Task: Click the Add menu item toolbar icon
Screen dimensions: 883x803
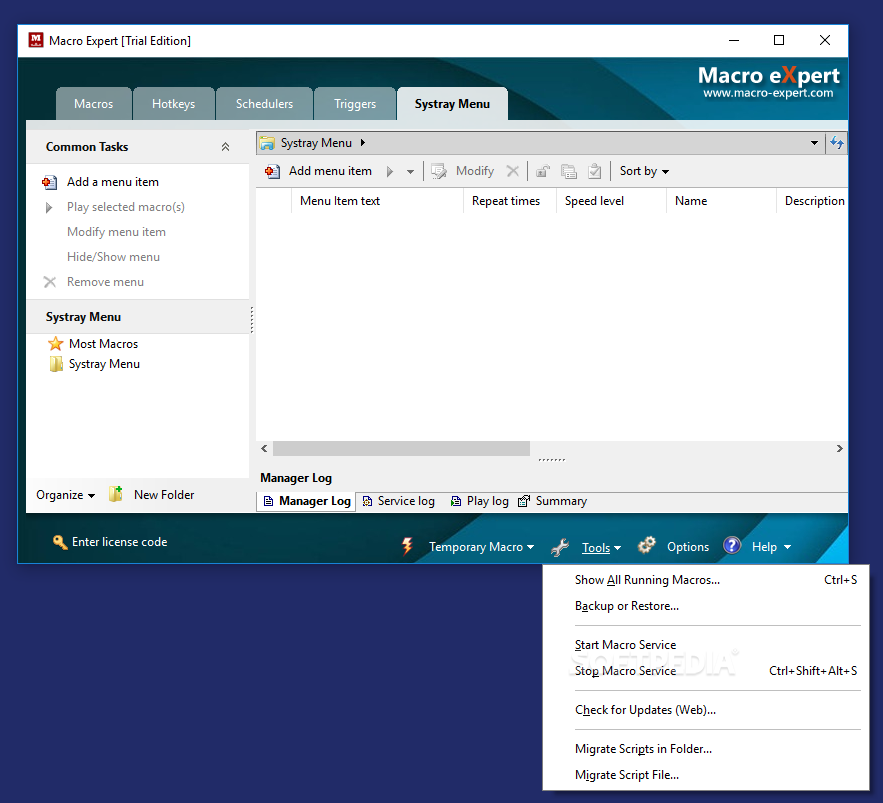Action: coord(273,171)
